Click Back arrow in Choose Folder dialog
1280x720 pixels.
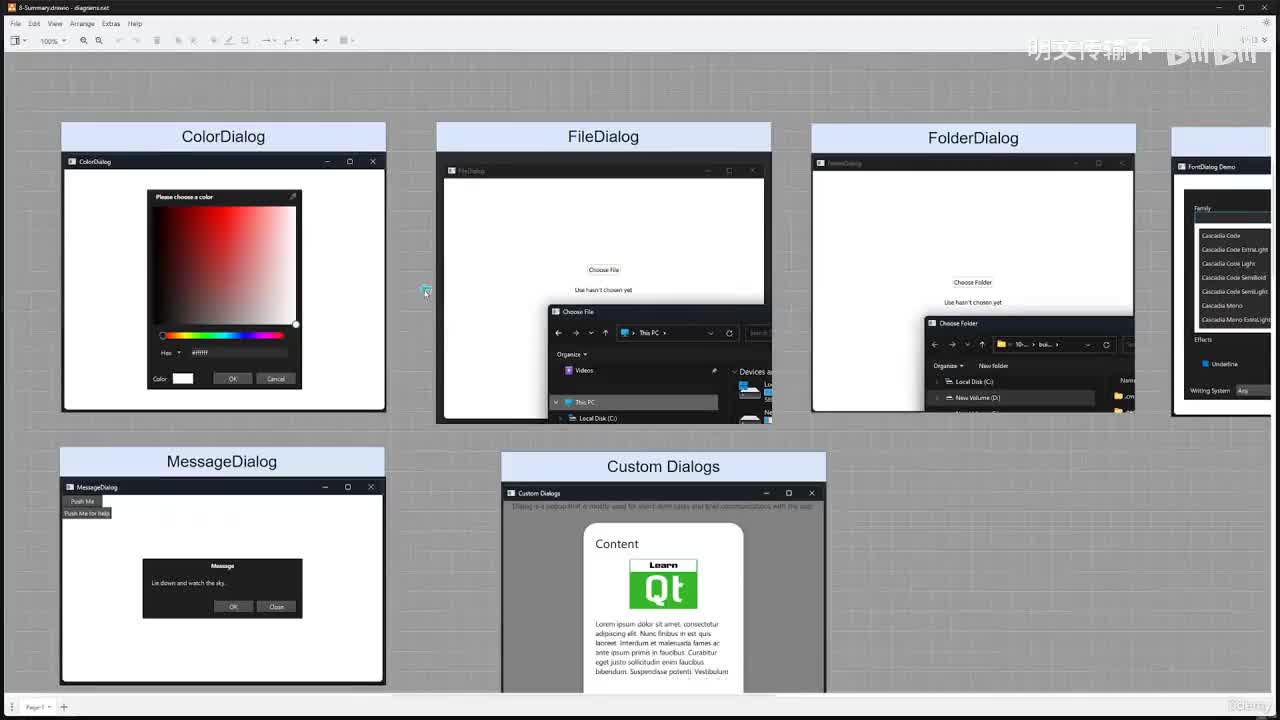point(935,344)
